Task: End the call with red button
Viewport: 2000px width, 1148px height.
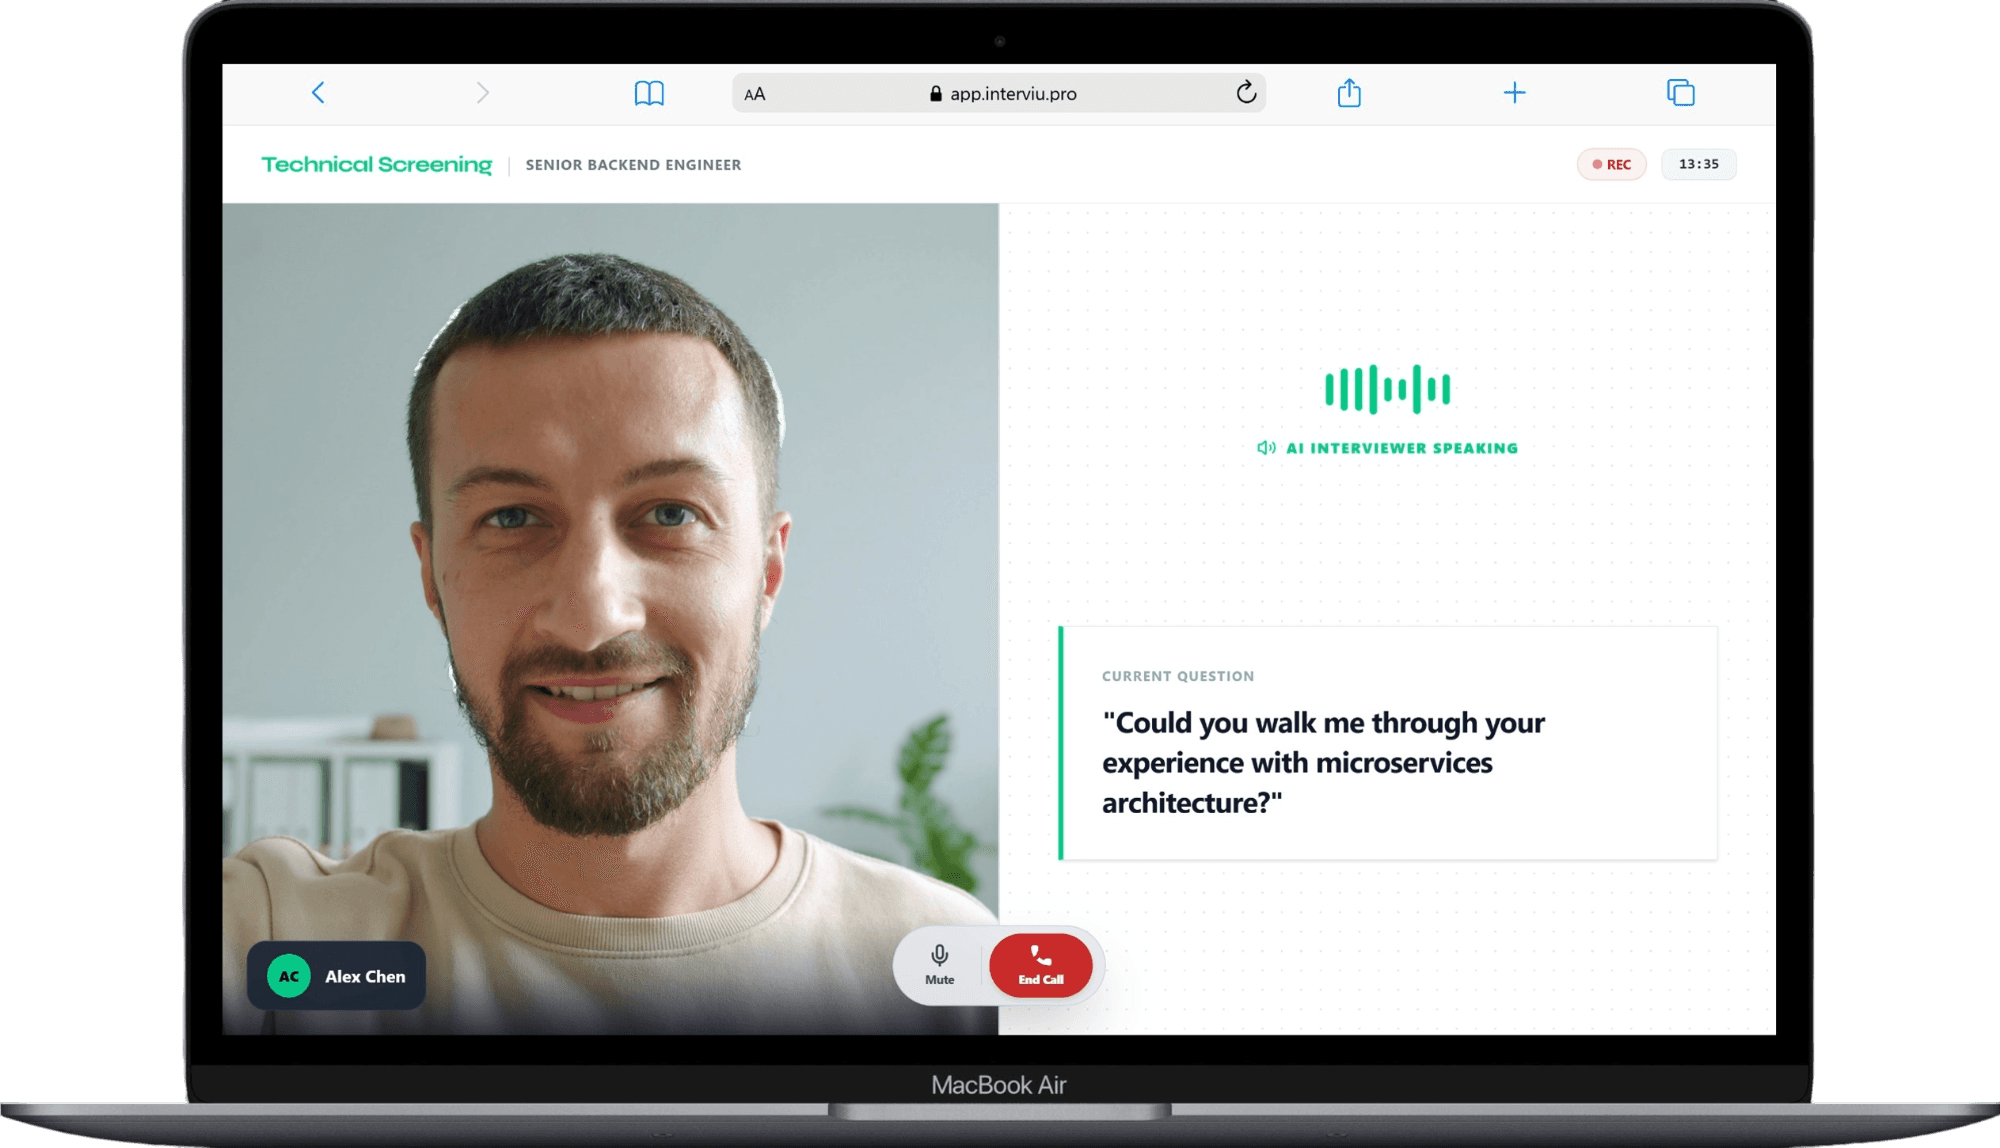Action: click(x=1041, y=965)
